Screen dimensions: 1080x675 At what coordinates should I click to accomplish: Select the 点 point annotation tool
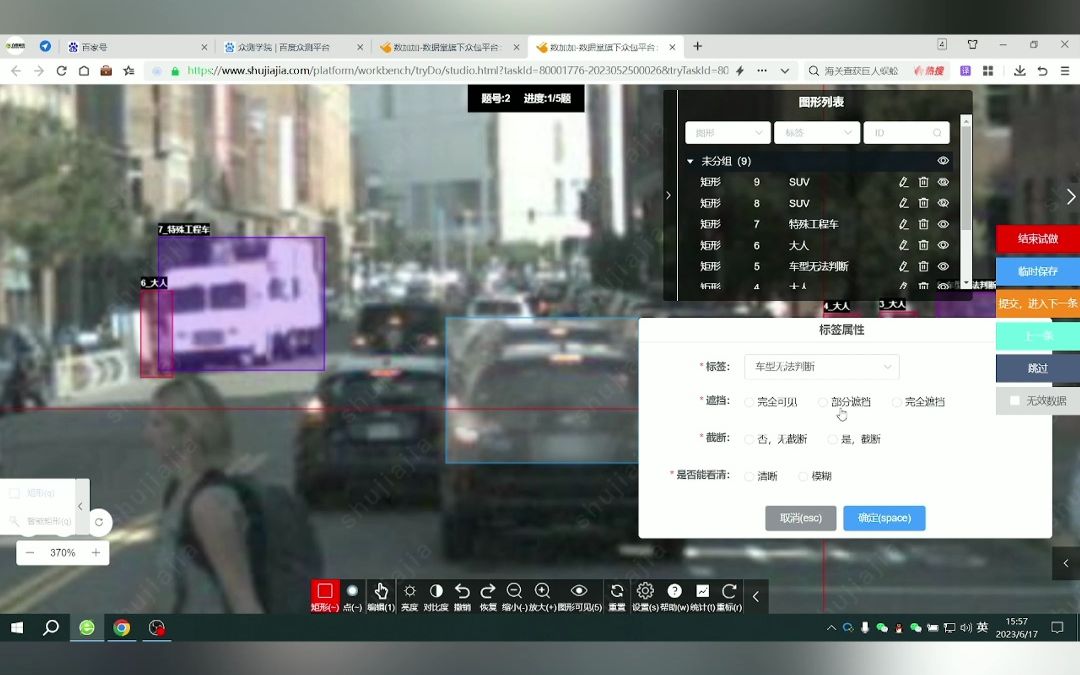click(352, 590)
